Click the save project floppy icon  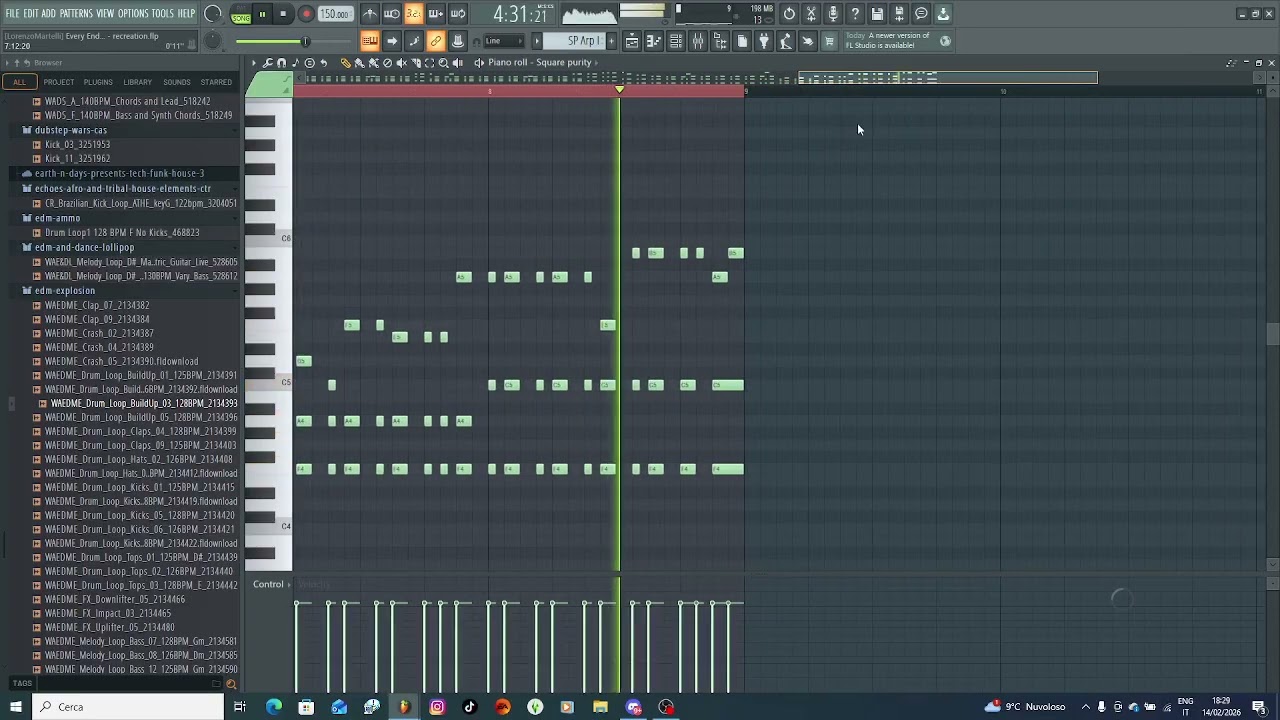coord(877,14)
